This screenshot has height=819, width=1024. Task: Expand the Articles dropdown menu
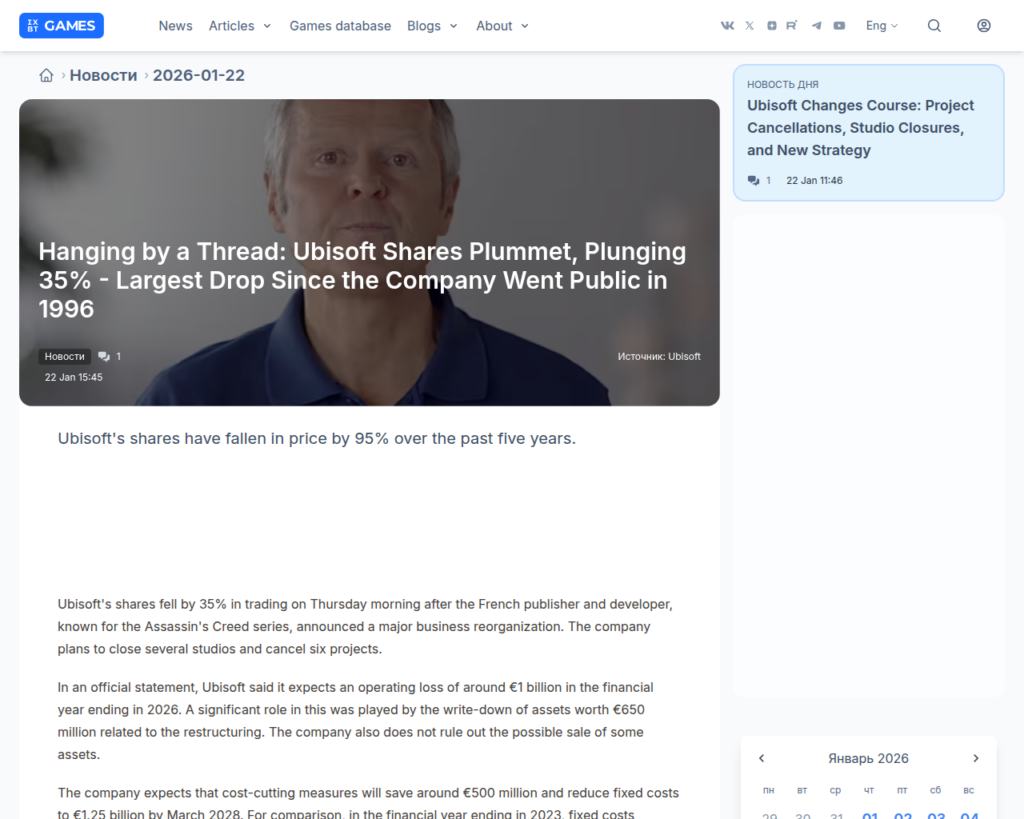pos(240,26)
